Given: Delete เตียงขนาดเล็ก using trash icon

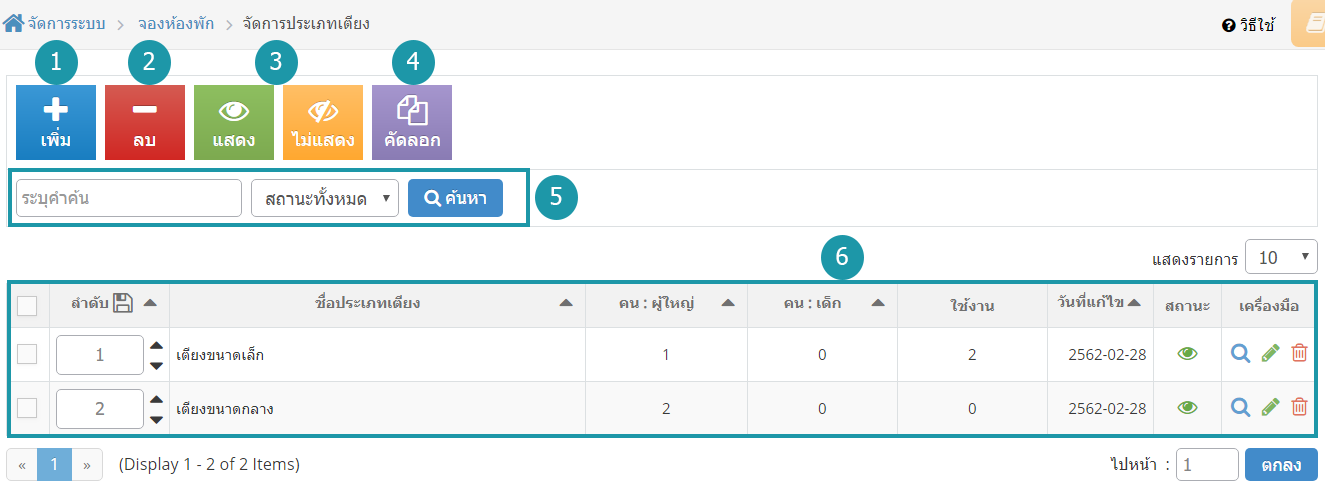Looking at the screenshot, I should pos(1299,353).
